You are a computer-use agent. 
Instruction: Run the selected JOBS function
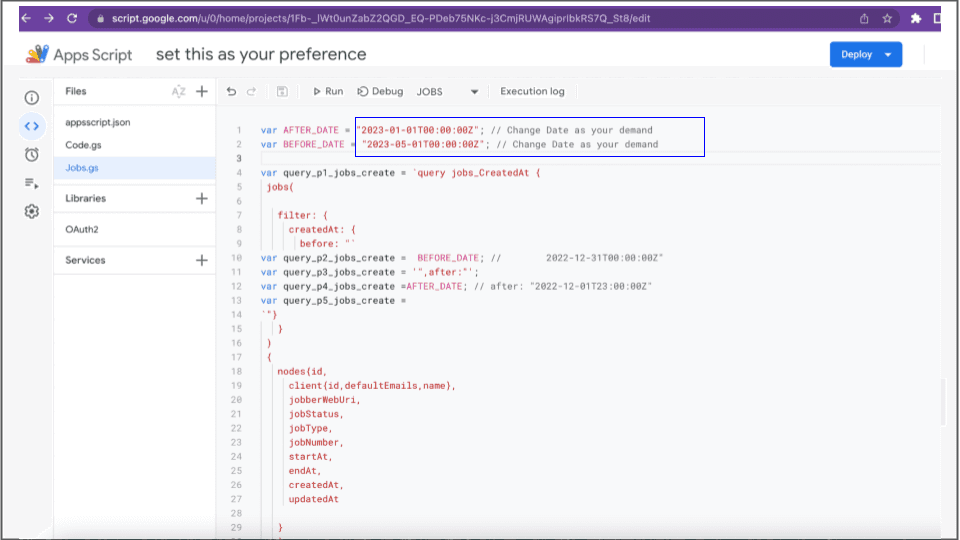point(327,91)
